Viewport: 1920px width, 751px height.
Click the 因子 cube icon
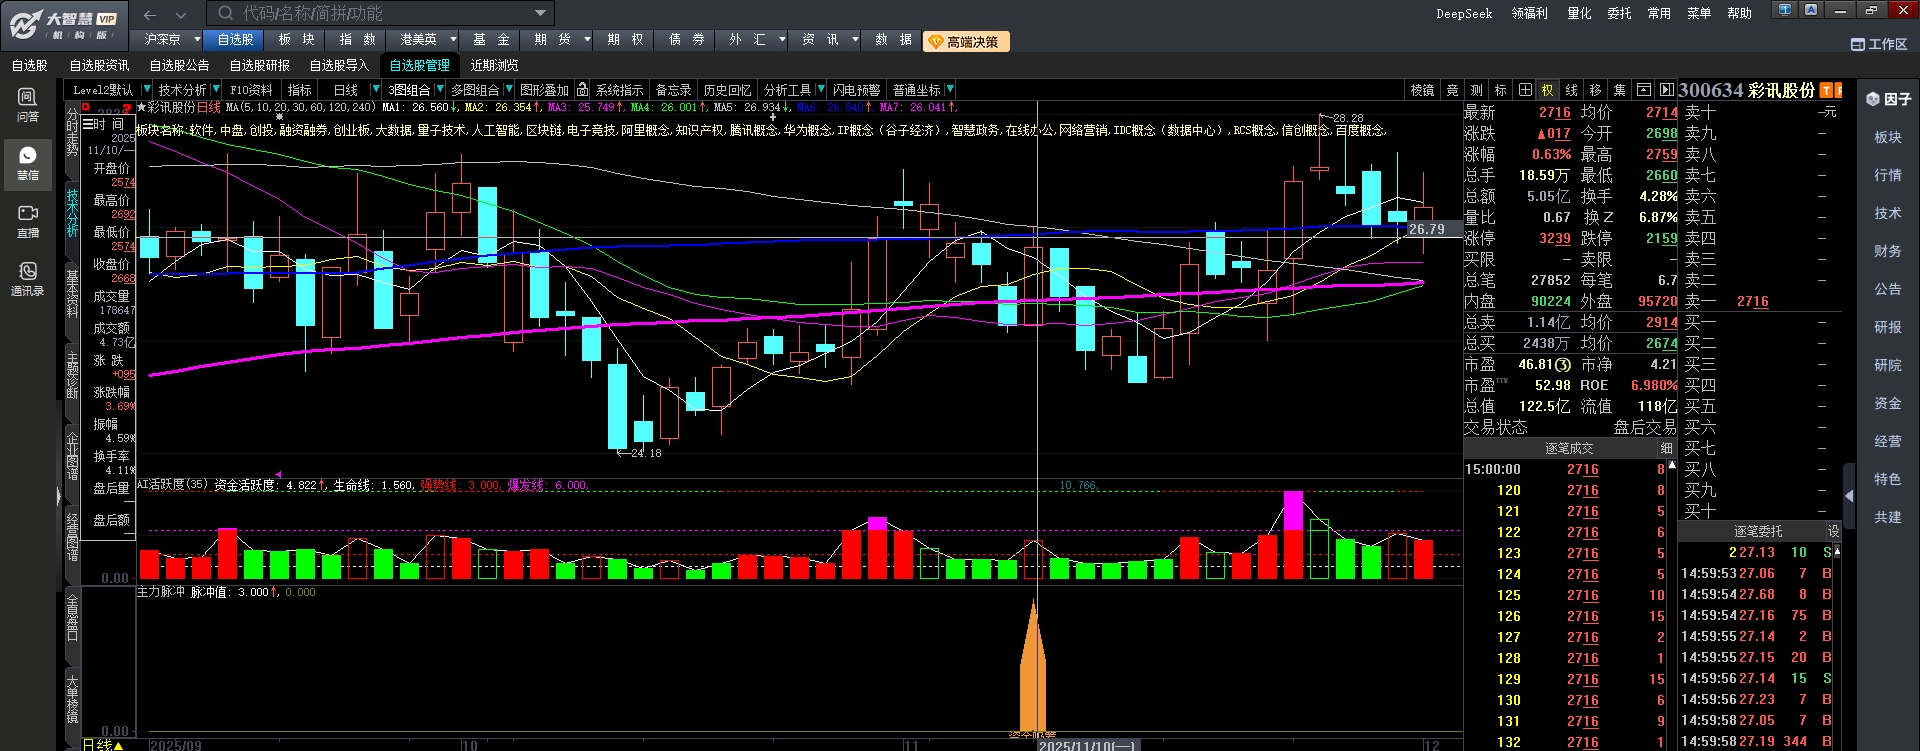click(1873, 99)
